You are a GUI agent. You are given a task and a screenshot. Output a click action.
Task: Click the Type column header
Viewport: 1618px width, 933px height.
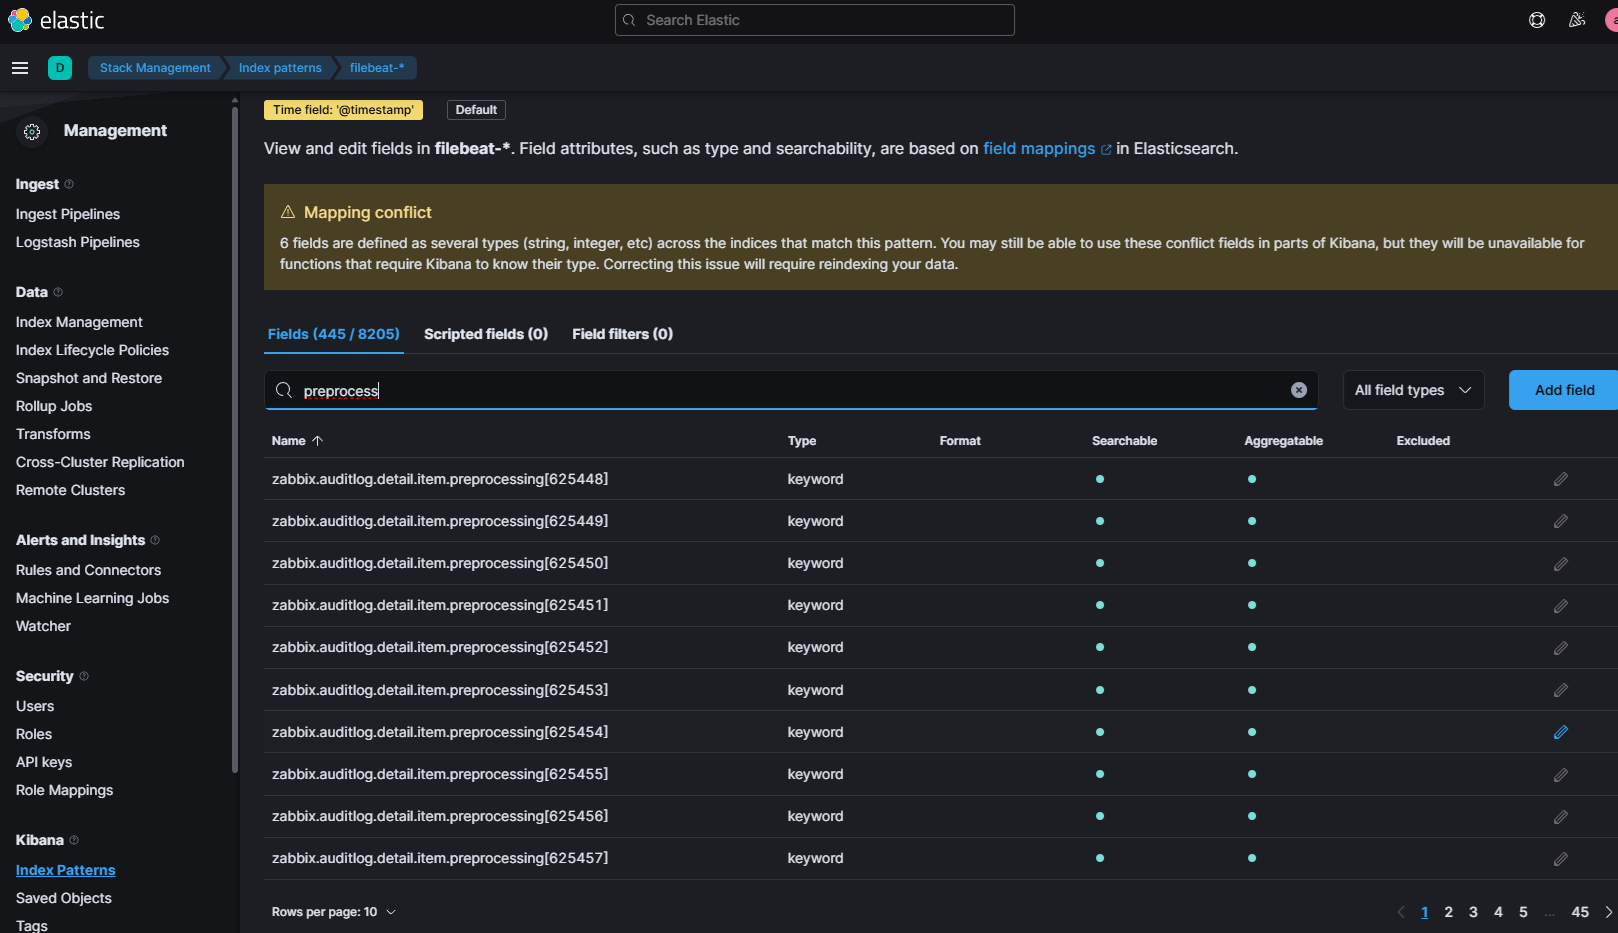pyautogui.click(x=802, y=441)
